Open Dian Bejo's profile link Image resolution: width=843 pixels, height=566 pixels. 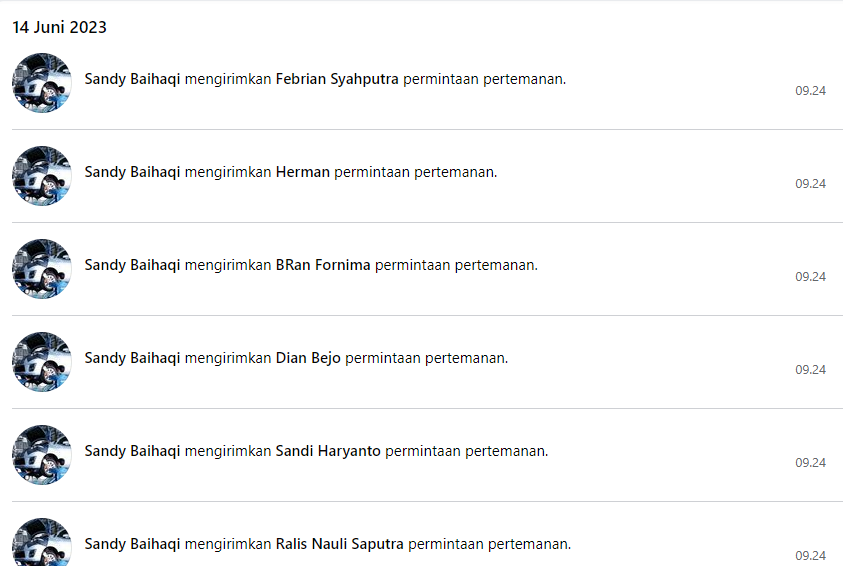tap(308, 358)
